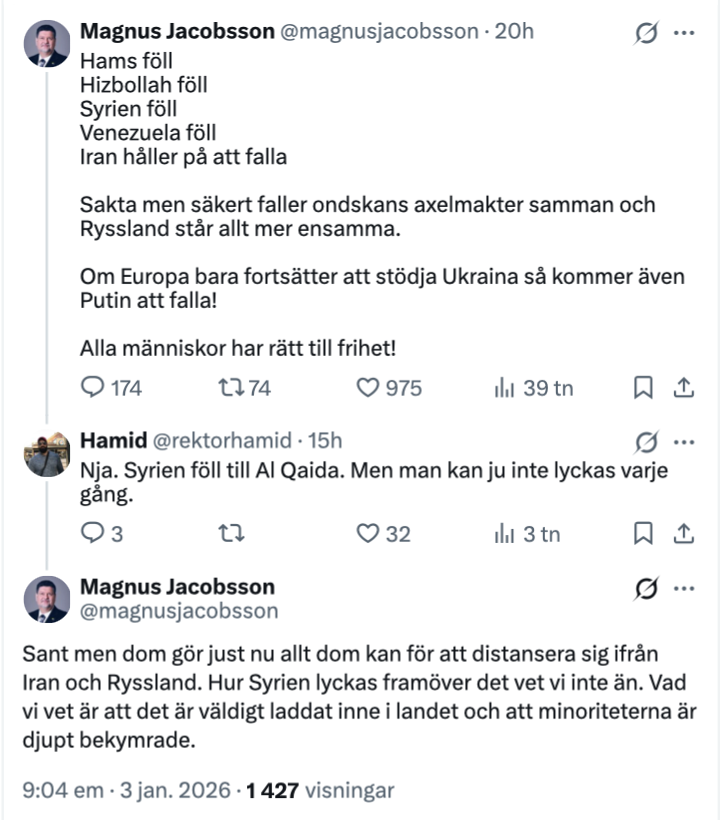Reply to Magnus Jacobsson's original post

(92, 388)
